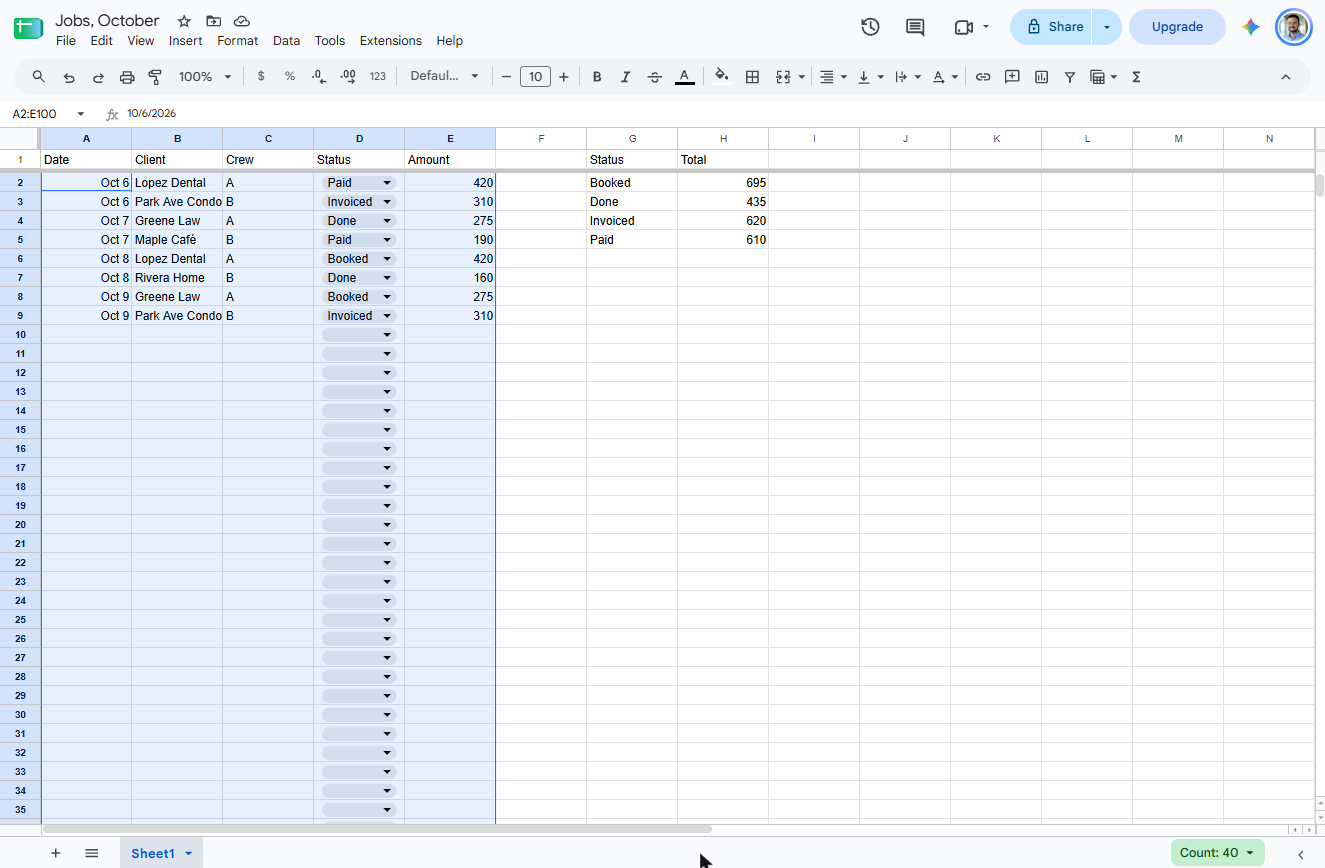This screenshot has height=868, width=1325.
Task: Star the Jobs, October document
Action: [184, 21]
